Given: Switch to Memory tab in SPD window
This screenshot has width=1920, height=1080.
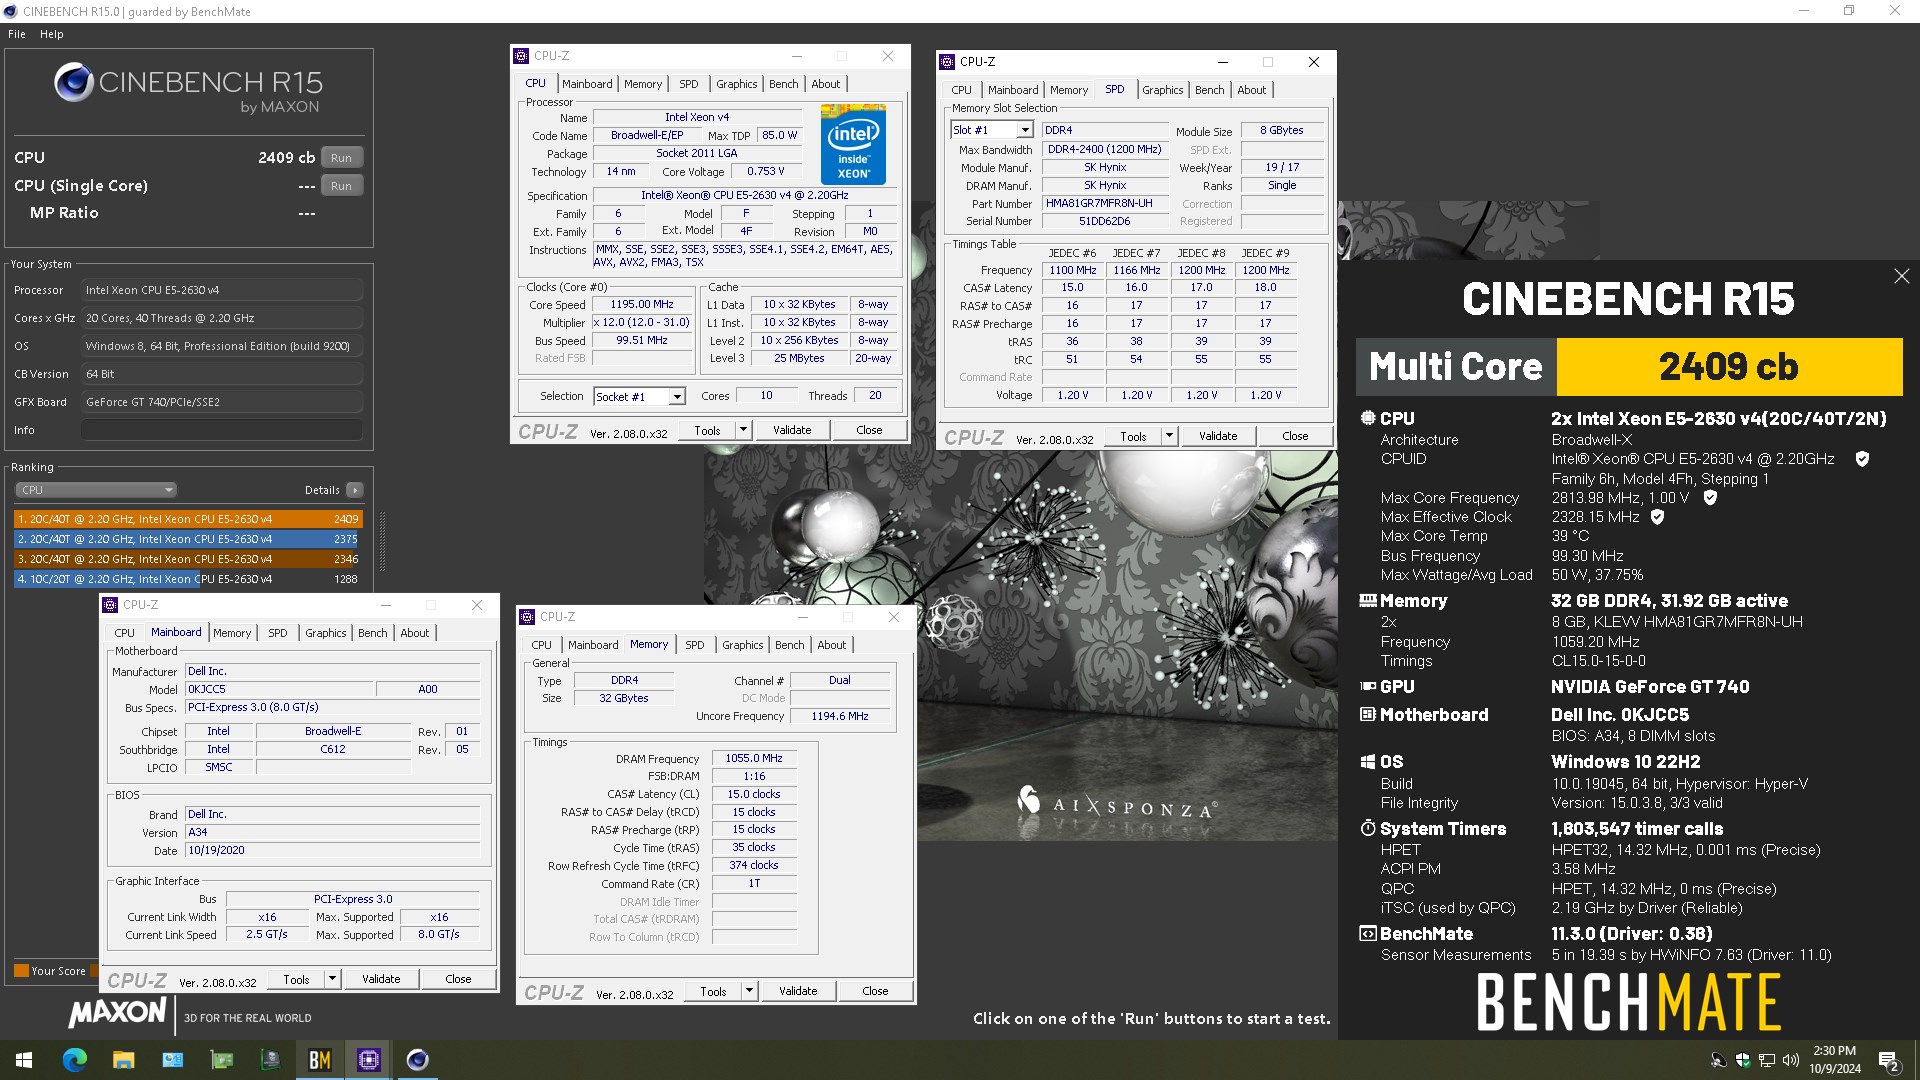Looking at the screenshot, I should point(1069,90).
